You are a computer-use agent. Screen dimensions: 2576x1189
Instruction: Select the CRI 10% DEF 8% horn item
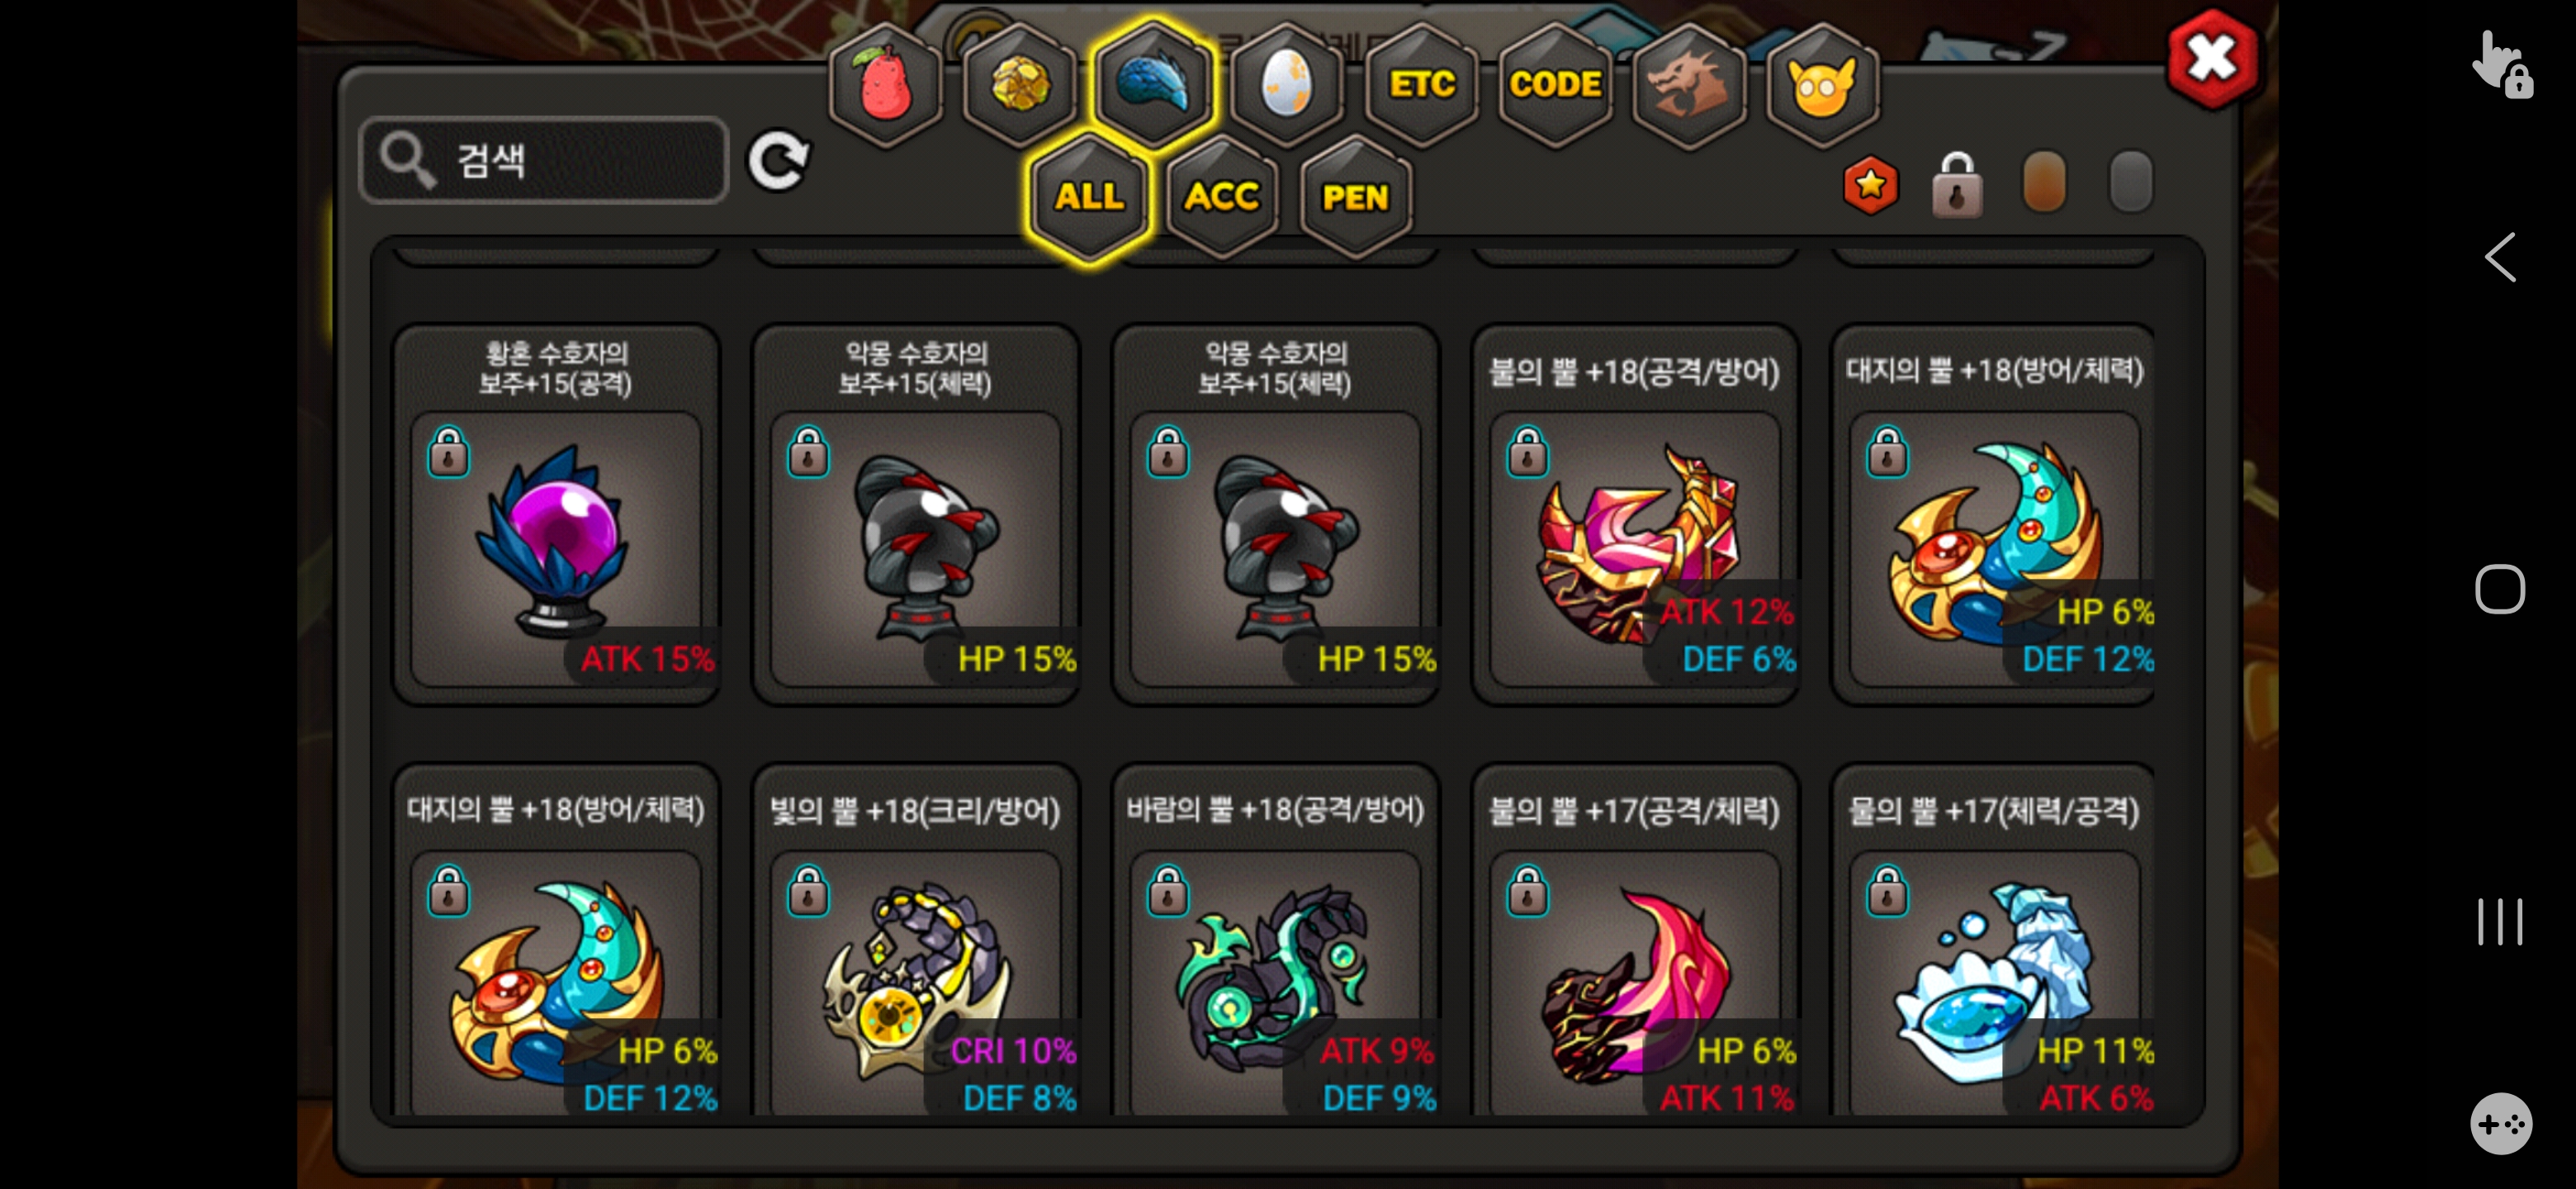pos(916,940)
